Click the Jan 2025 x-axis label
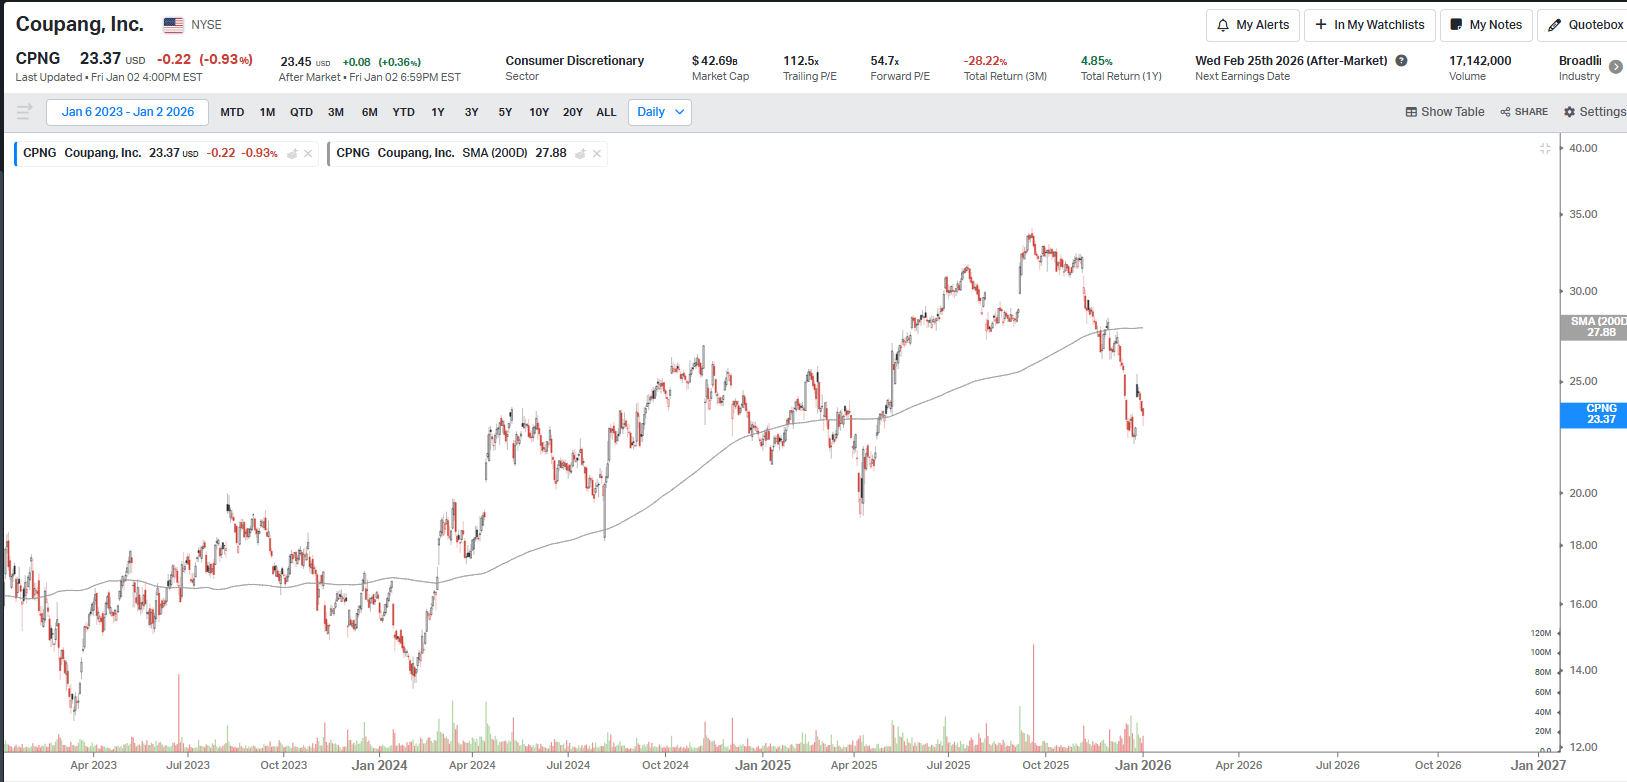This screenshot has height=782, width=1627. [763, 765]
